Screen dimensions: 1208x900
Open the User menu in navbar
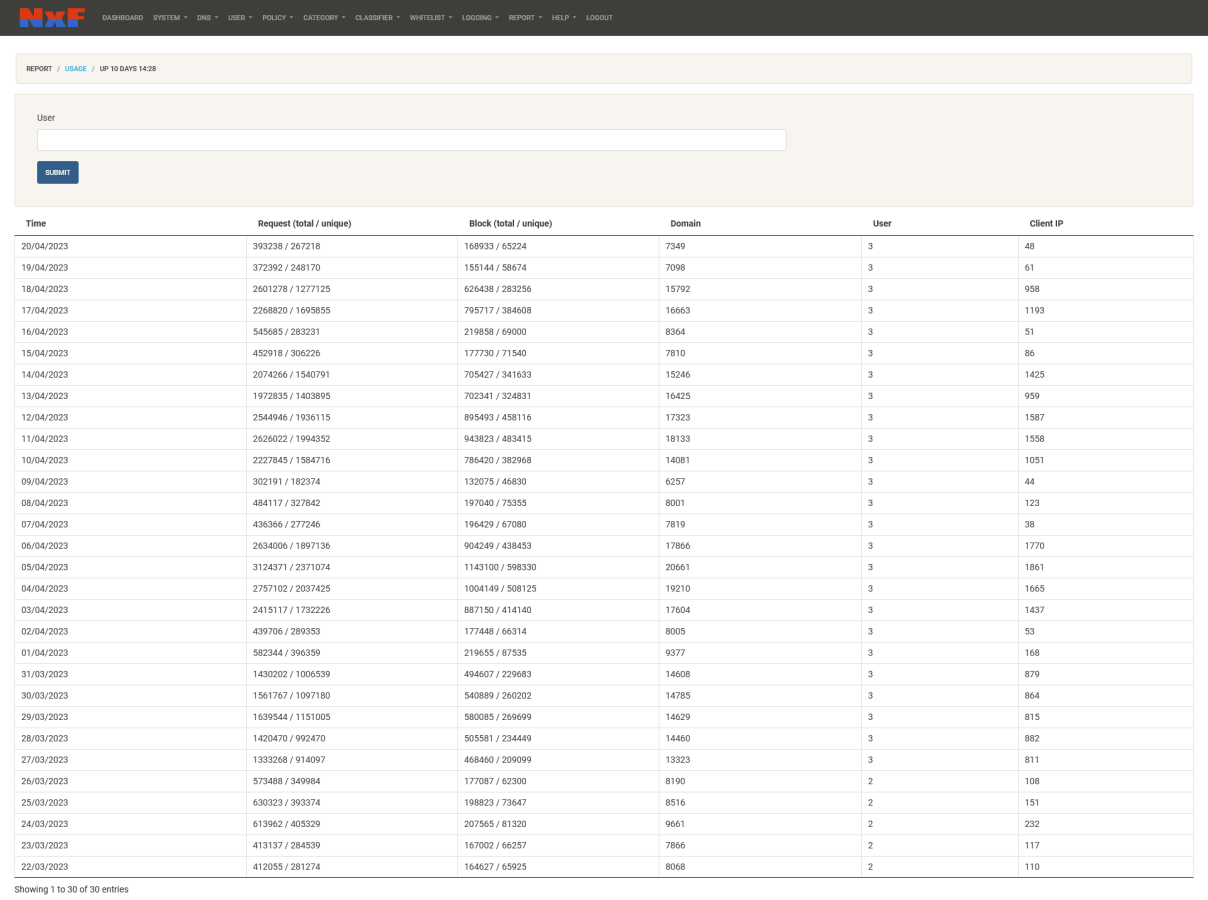tap(240, 18)
